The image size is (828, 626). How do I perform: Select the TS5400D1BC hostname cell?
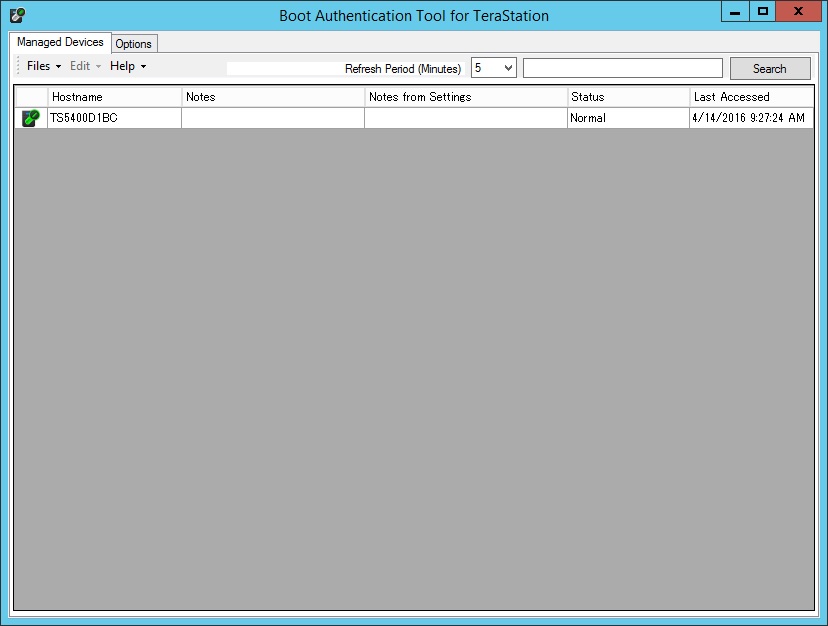pos(115,118)
